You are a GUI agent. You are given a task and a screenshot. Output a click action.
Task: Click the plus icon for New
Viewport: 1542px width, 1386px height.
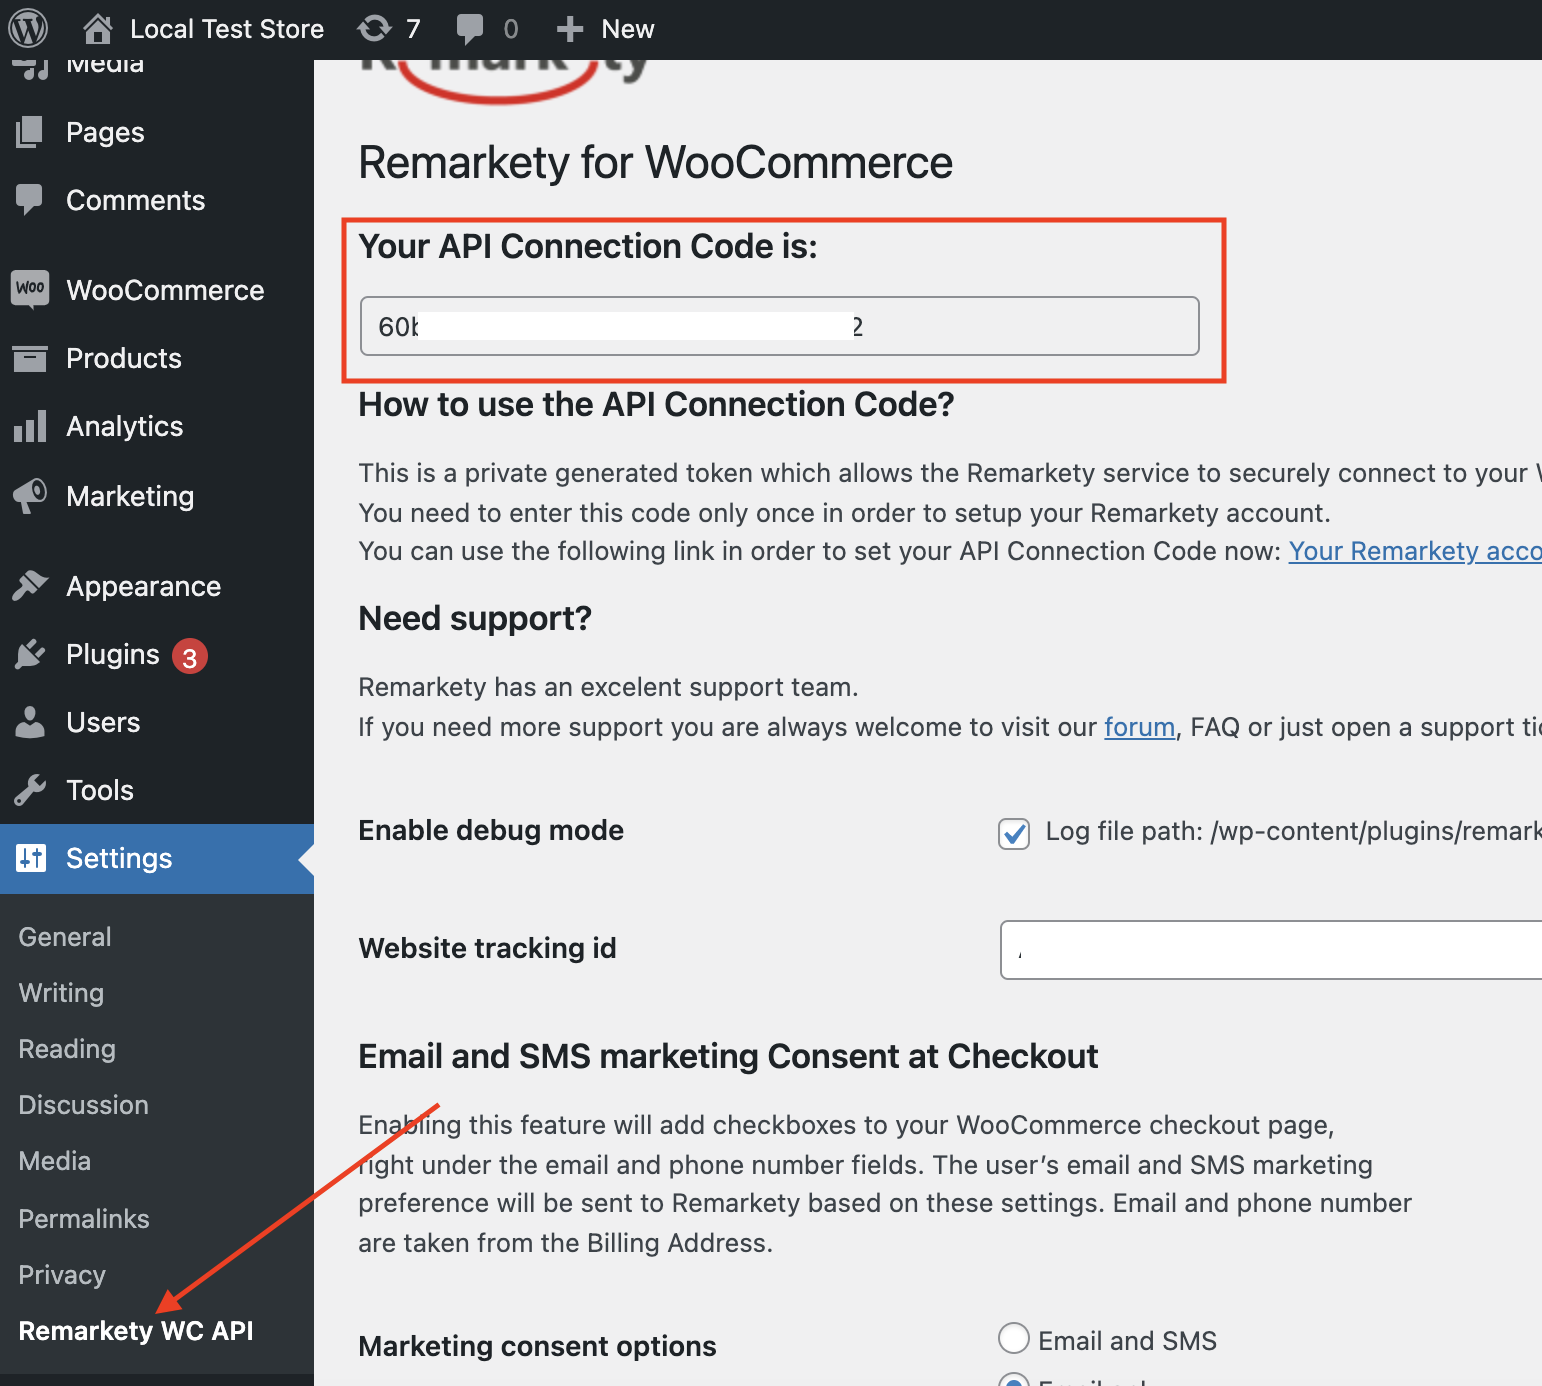[x=570, y=29]
